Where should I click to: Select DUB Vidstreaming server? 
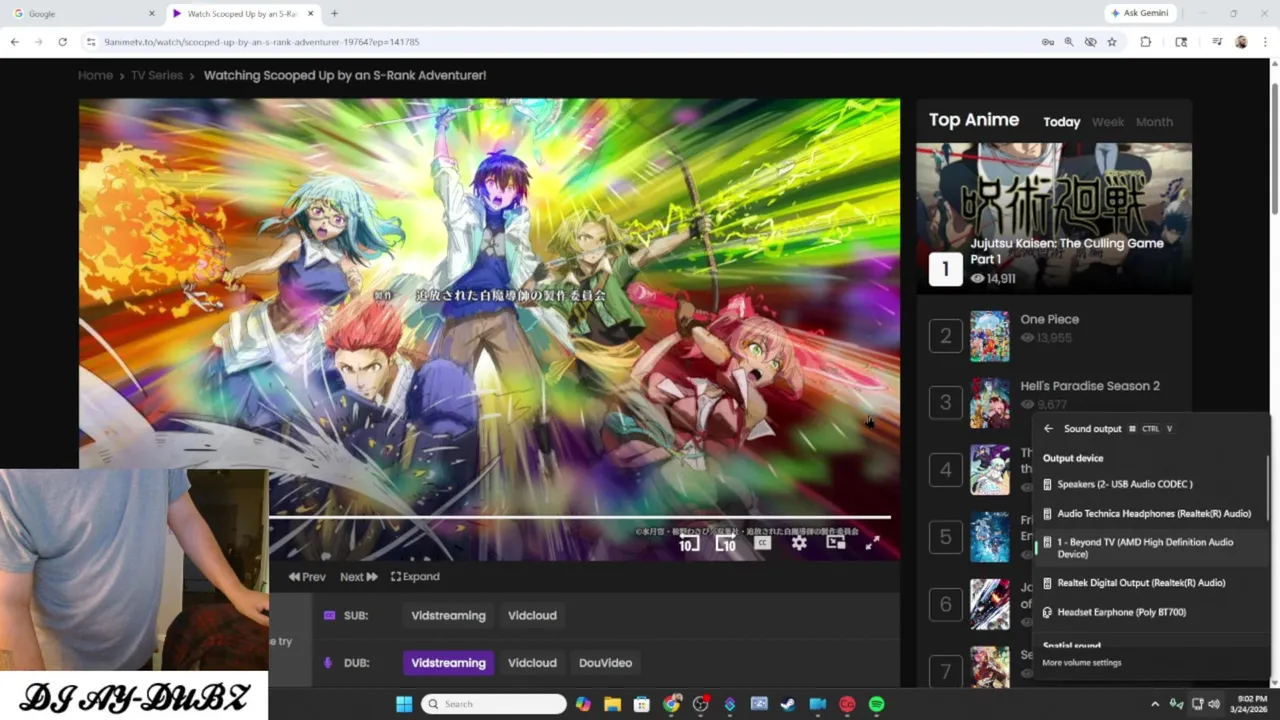tap(448, 663)
